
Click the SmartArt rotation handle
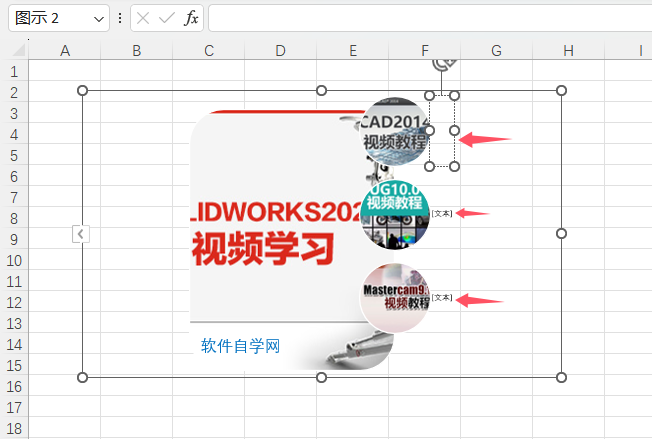pyautogui.click(x=444, y=64)
